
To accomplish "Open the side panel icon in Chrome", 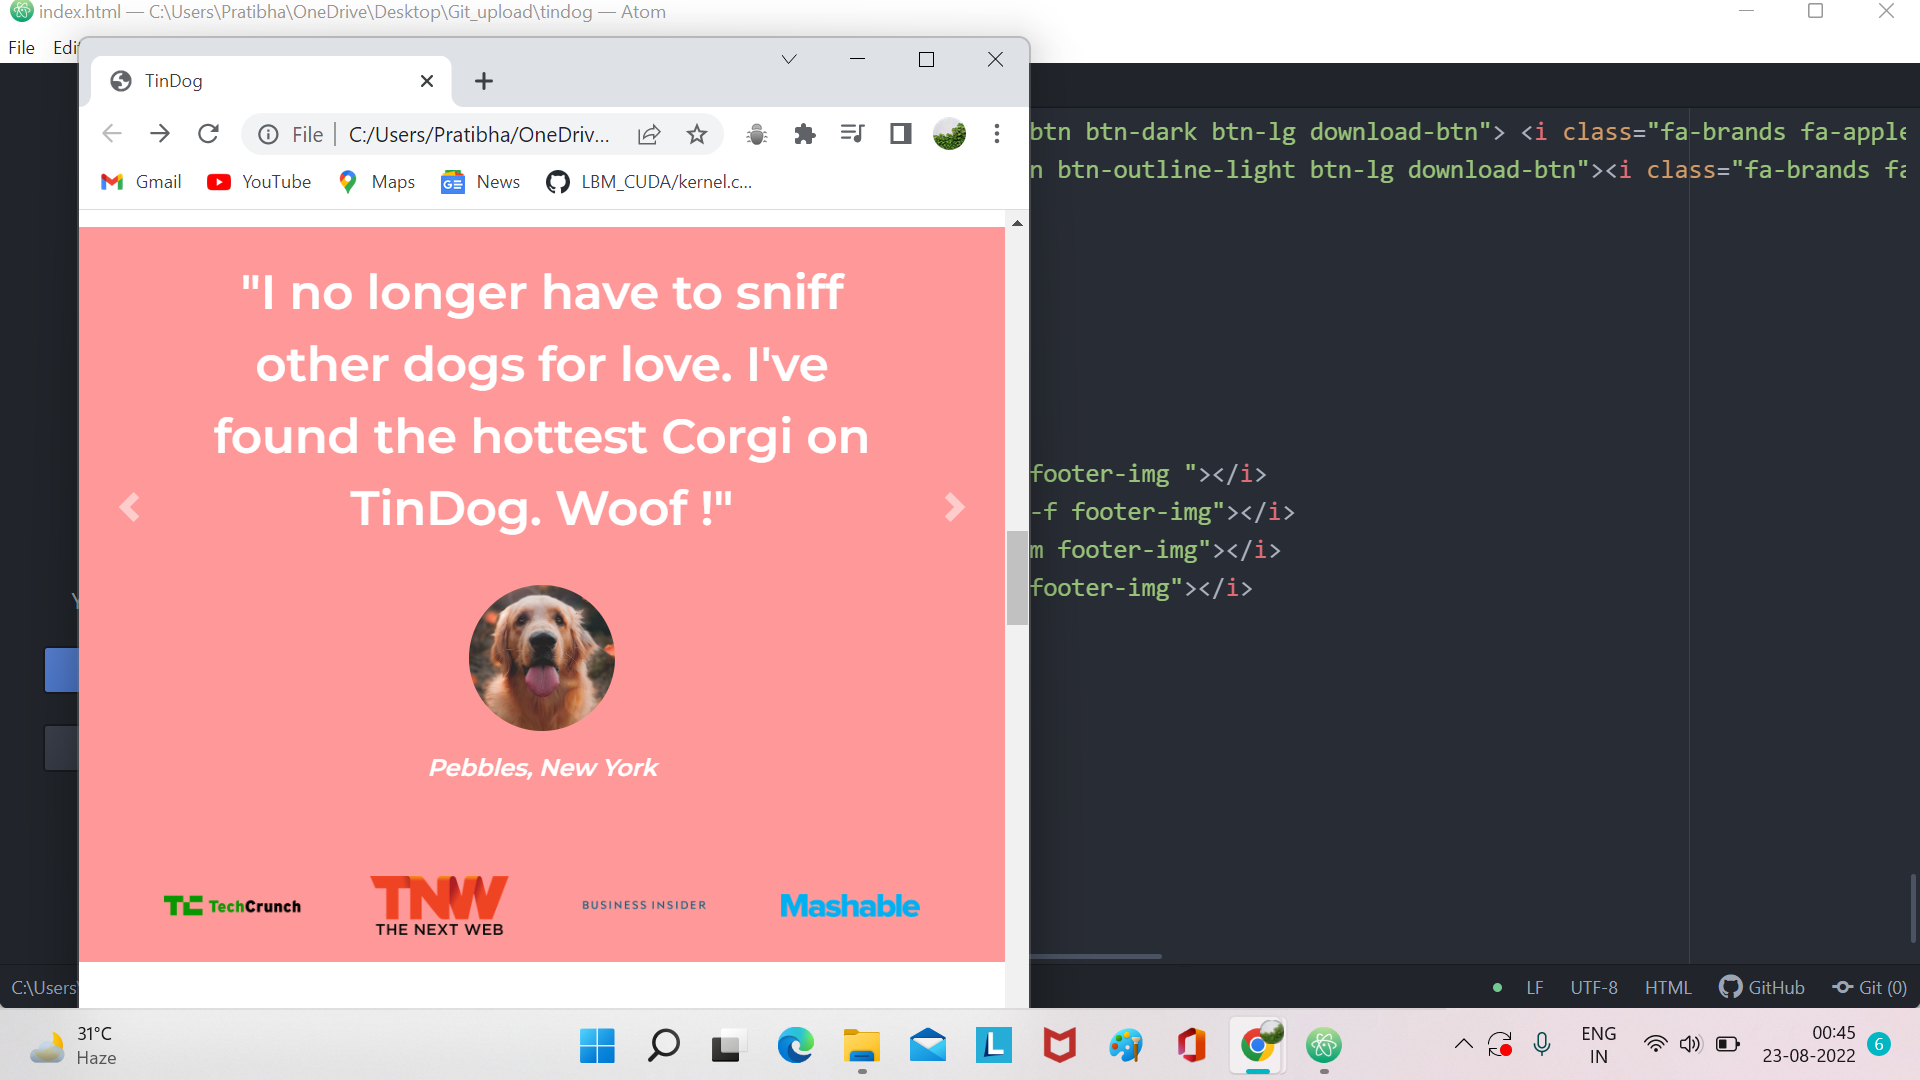I will (900, 133).
